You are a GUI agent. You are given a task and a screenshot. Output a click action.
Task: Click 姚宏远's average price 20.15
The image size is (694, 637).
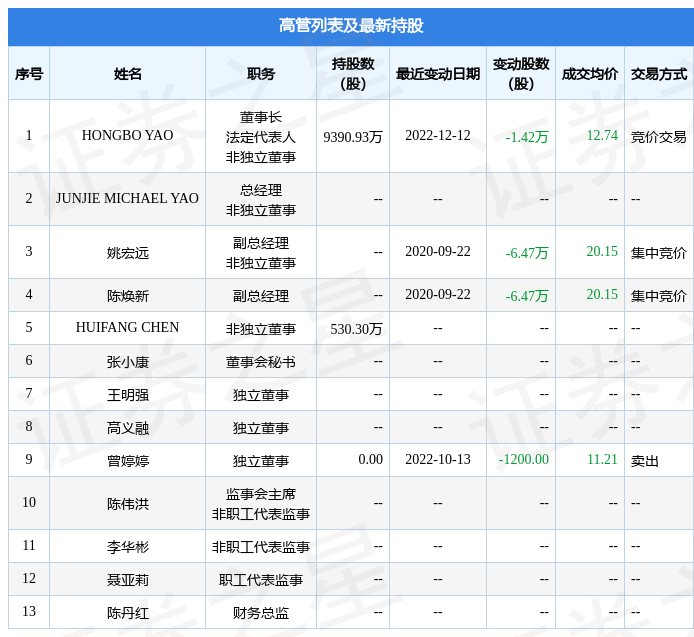(x=602, y=251)
